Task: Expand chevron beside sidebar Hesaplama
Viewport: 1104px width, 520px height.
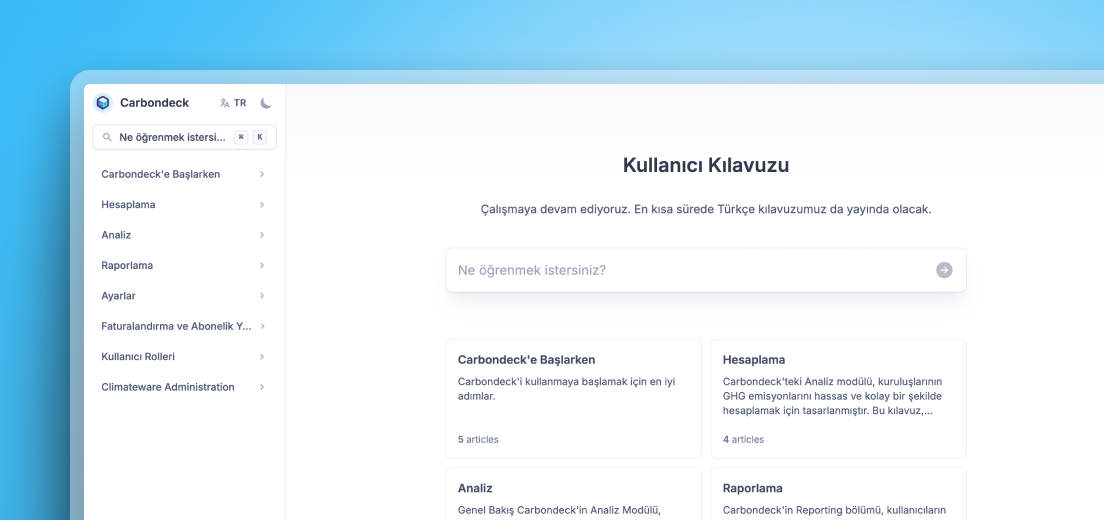Action: (x=262, y=204)
